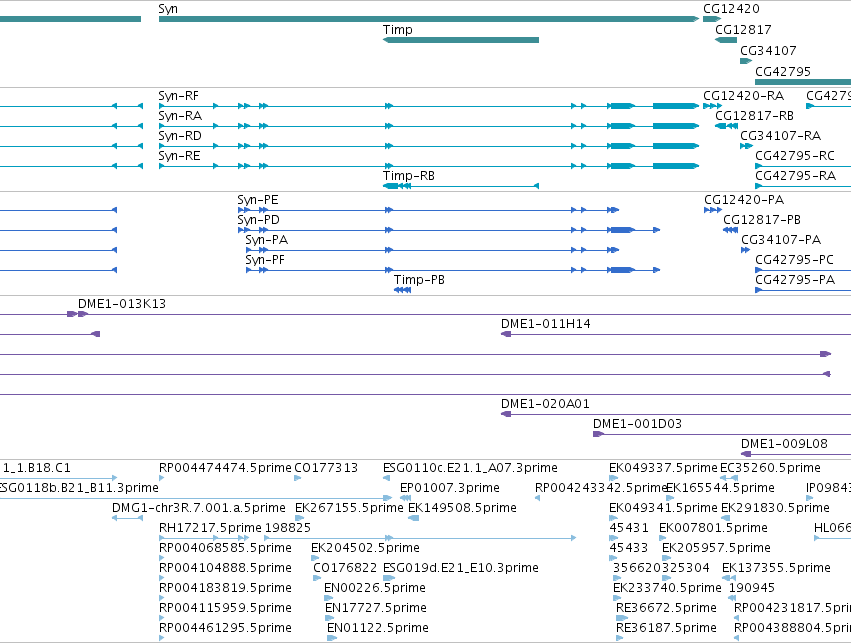The image size is (851, 643).
Task: Select the EN01122.5prime EST label
Action: pos(378,628)
